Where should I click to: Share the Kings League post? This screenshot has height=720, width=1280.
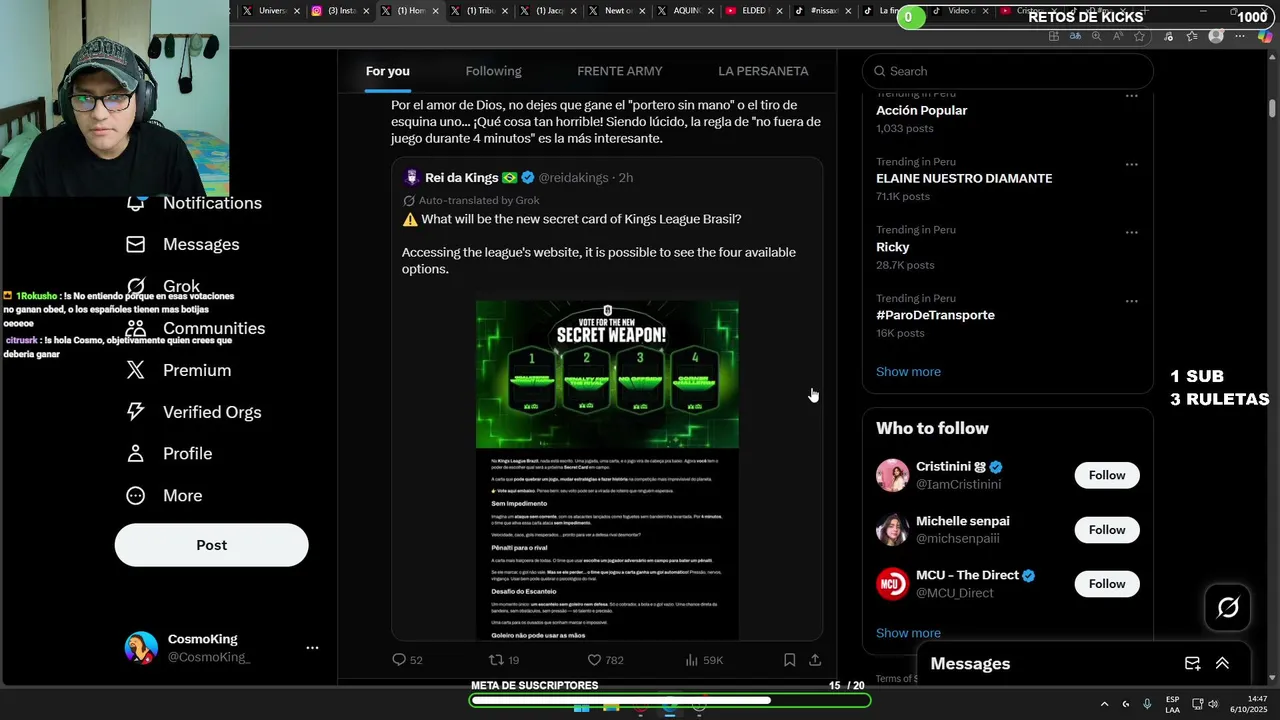tap(815, 660)
